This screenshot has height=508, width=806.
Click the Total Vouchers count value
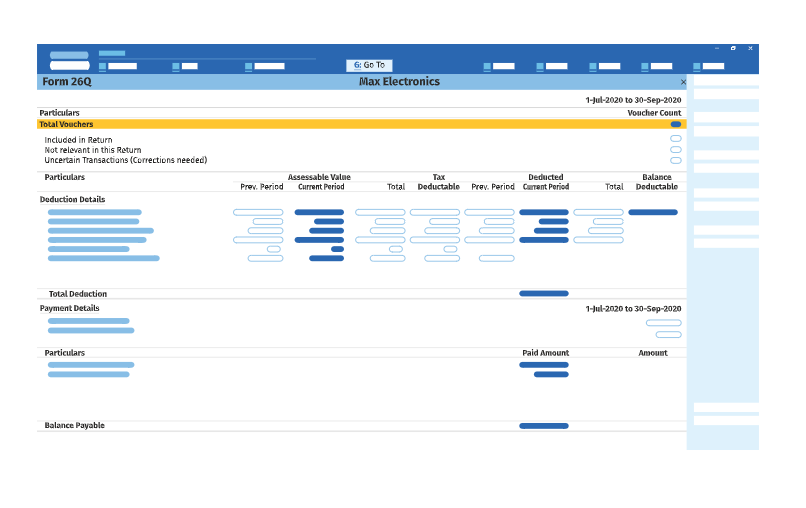pos(676,124)
